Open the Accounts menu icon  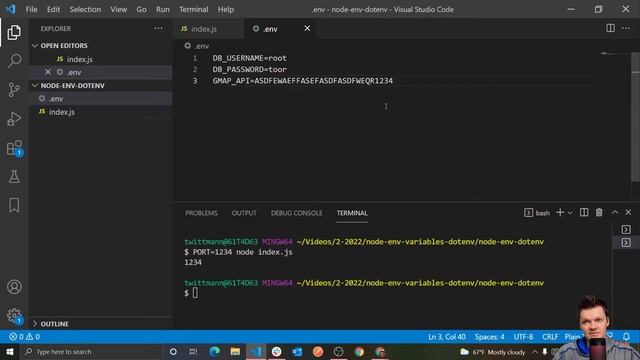coord(14,287)
